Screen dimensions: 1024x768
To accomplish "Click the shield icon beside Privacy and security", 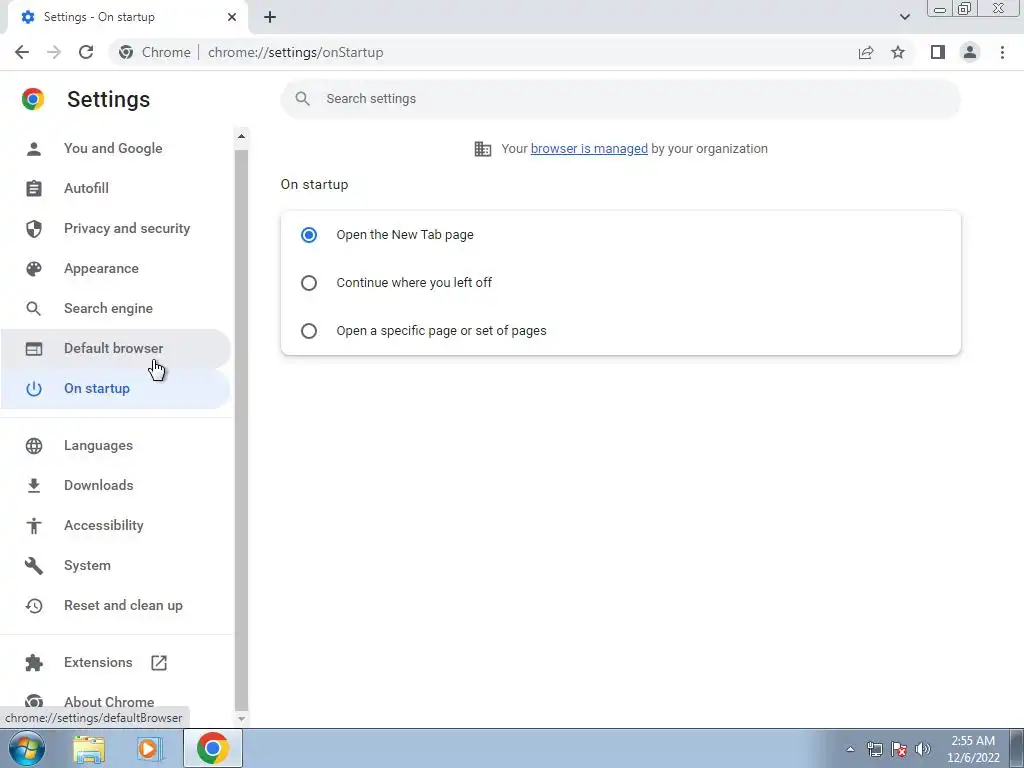I will click(x=34, y=229).
